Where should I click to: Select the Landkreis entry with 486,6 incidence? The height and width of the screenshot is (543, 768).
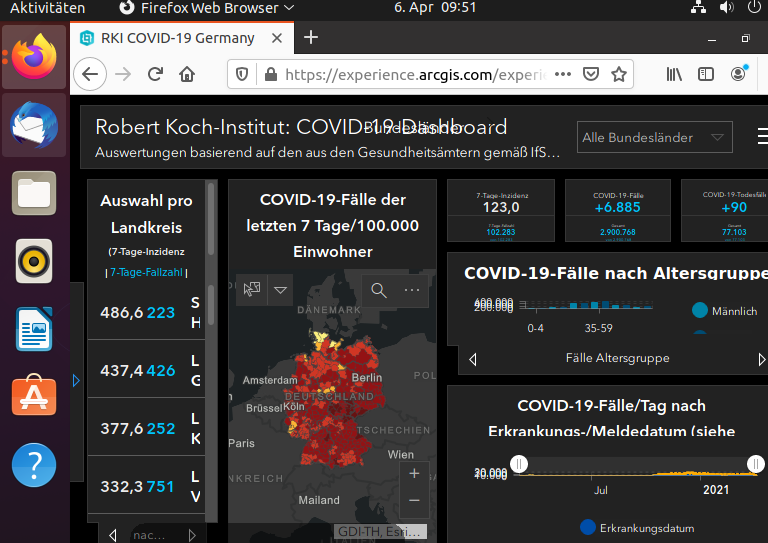(x=146, y=312)
